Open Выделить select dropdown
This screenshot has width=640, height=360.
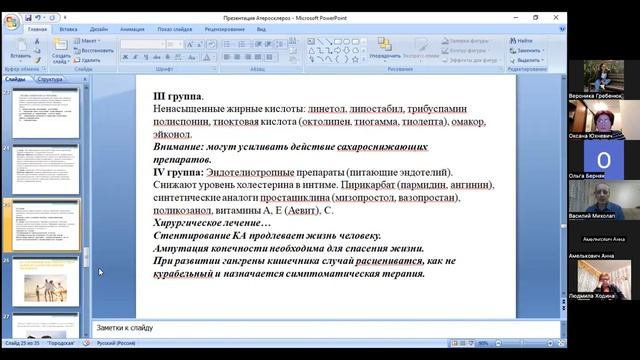(527, 60)
